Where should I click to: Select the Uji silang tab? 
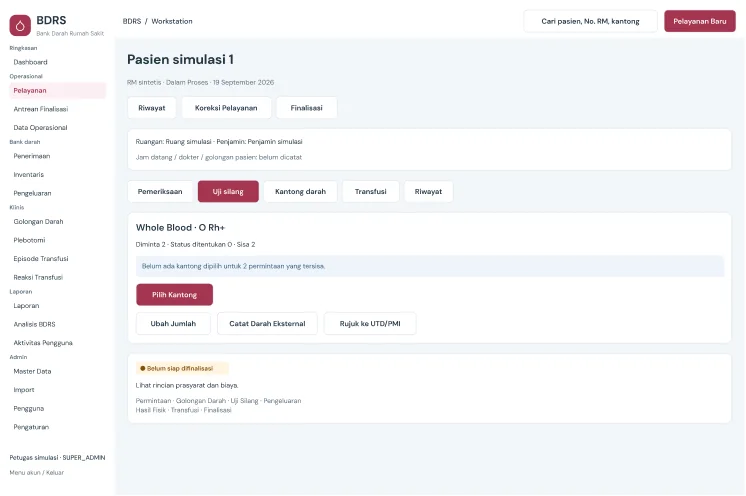228,192
